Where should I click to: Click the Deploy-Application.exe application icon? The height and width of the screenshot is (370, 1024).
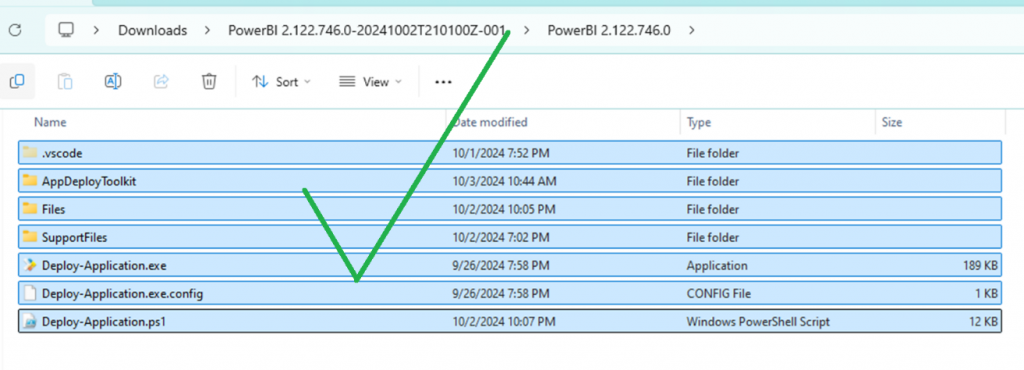pyautogui.click(x=30, y=265)
